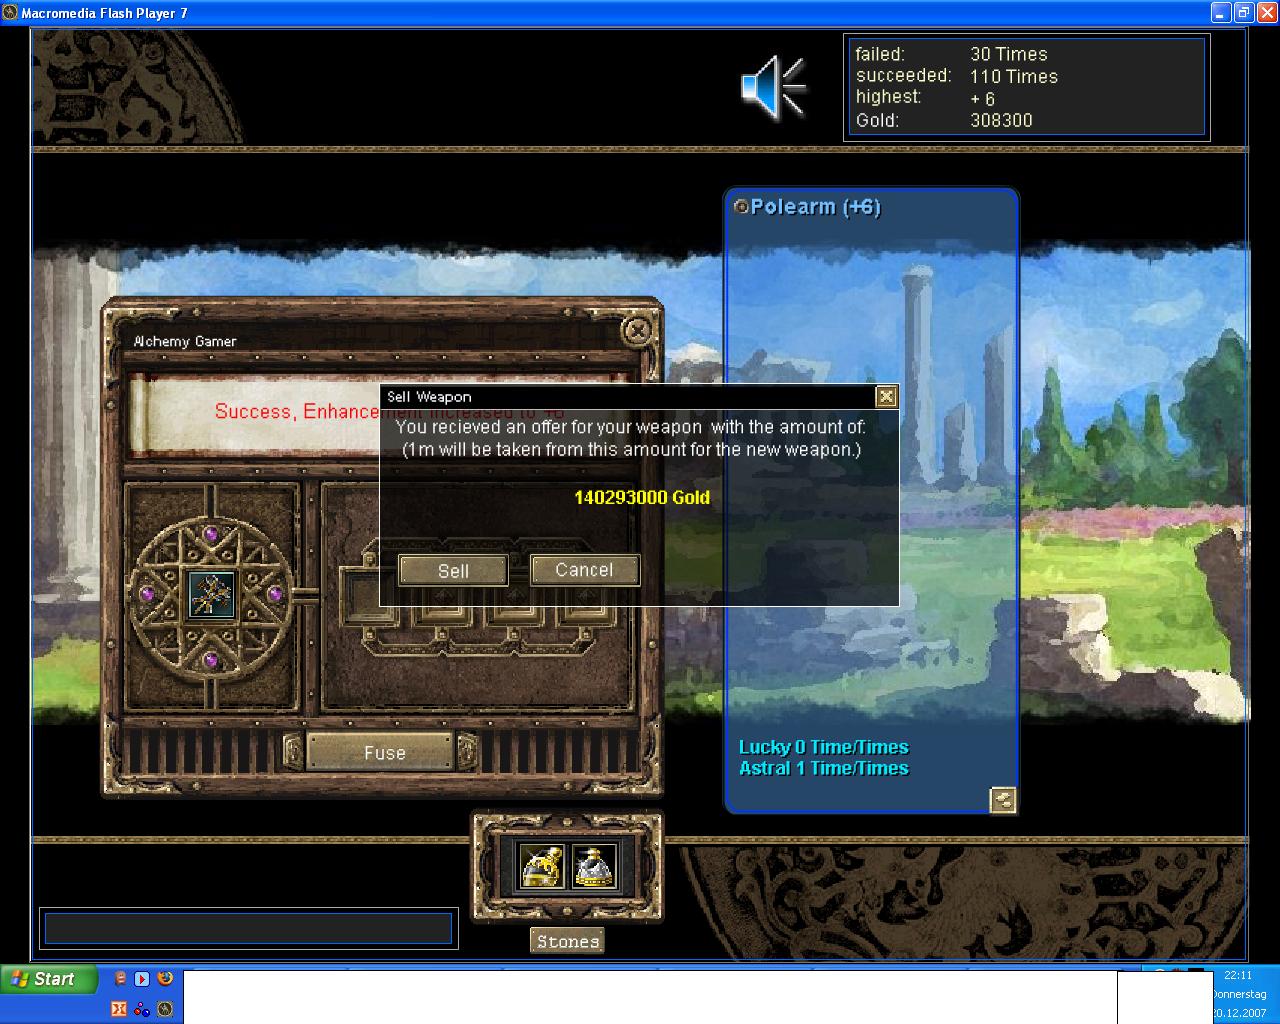Close the Sell Weapon dialog

(886, 397)
